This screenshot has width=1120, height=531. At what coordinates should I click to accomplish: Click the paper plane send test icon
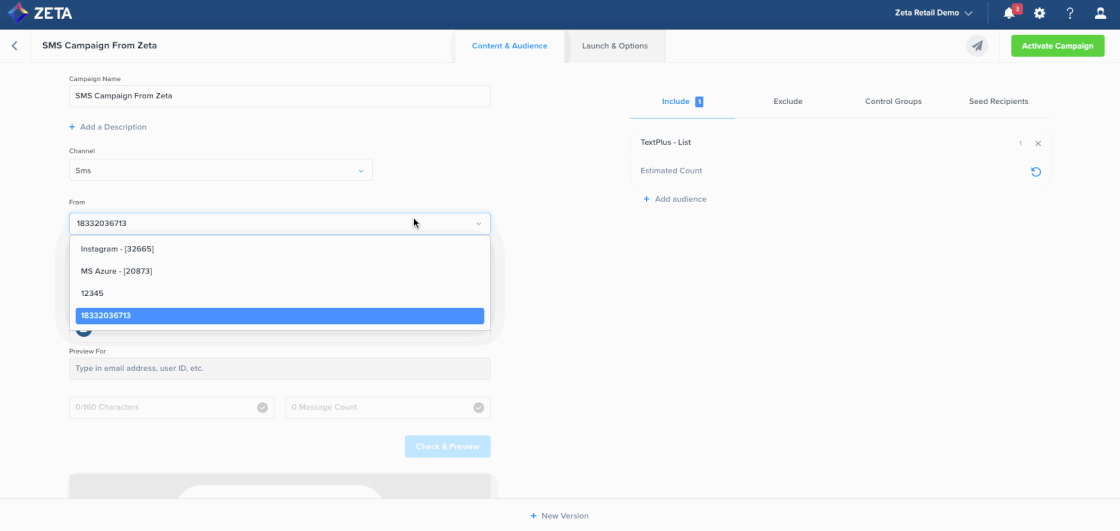[x=977, y=46]
